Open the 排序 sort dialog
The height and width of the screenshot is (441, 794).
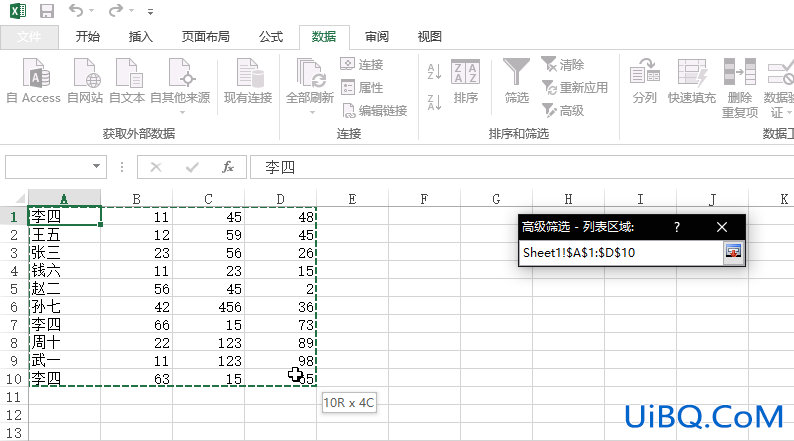tap(465, 81)
